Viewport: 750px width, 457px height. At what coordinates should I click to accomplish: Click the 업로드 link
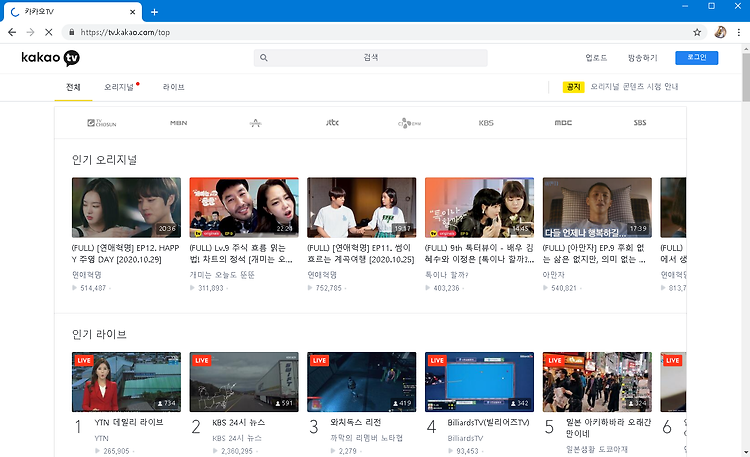596,58
